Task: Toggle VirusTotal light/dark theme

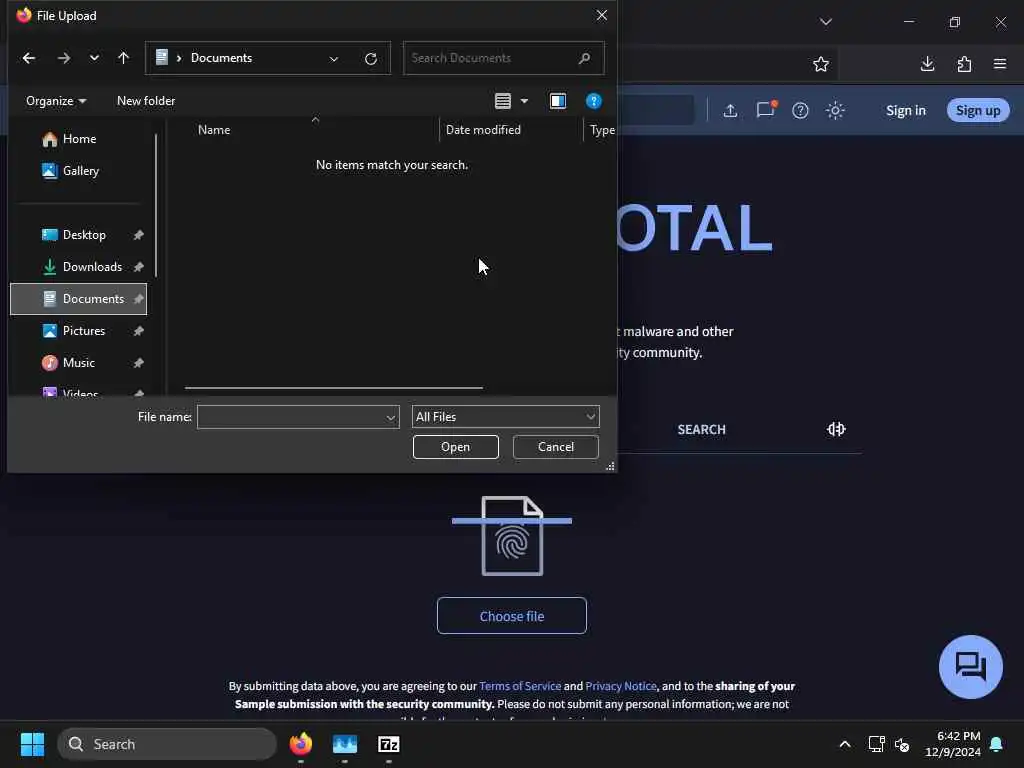Action: tap(835, 110)
